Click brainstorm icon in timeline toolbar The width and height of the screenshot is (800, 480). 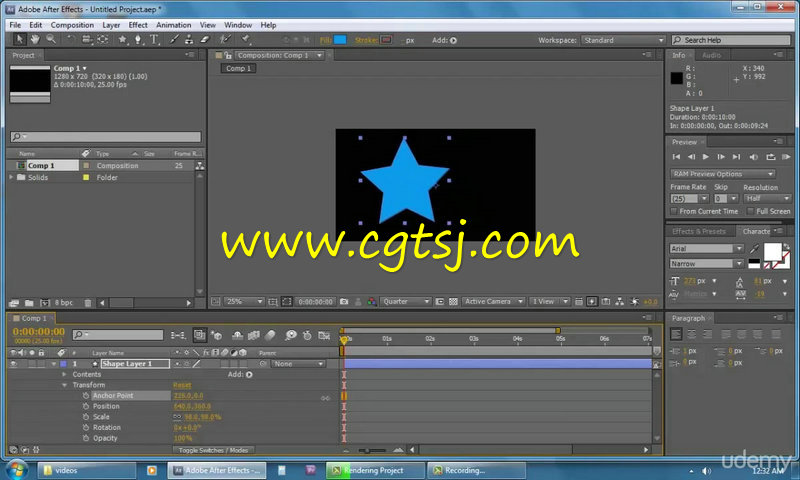click(x=291, y=335)
